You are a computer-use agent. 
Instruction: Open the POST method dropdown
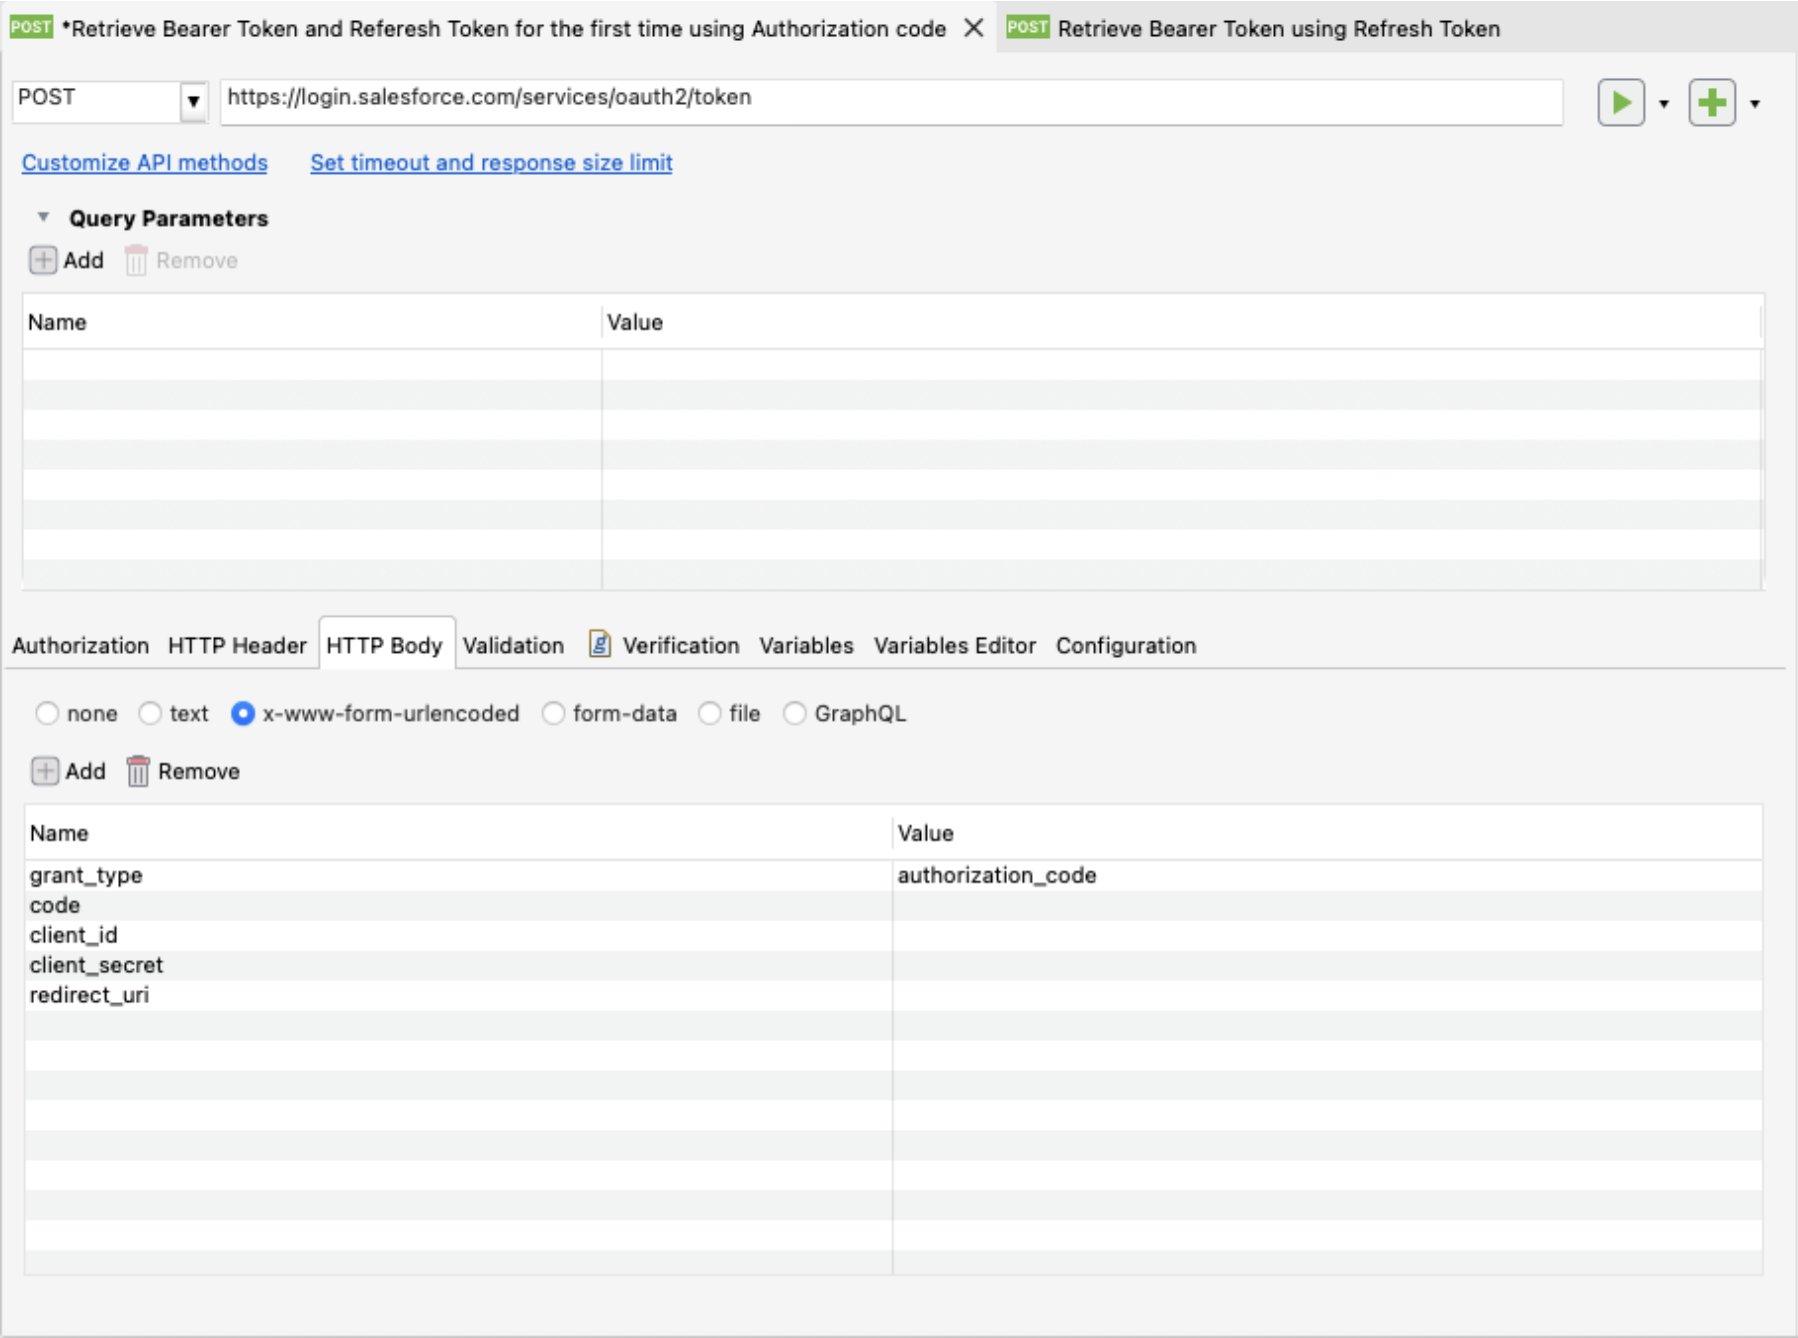pyautogui.click(x=193, y=101)
